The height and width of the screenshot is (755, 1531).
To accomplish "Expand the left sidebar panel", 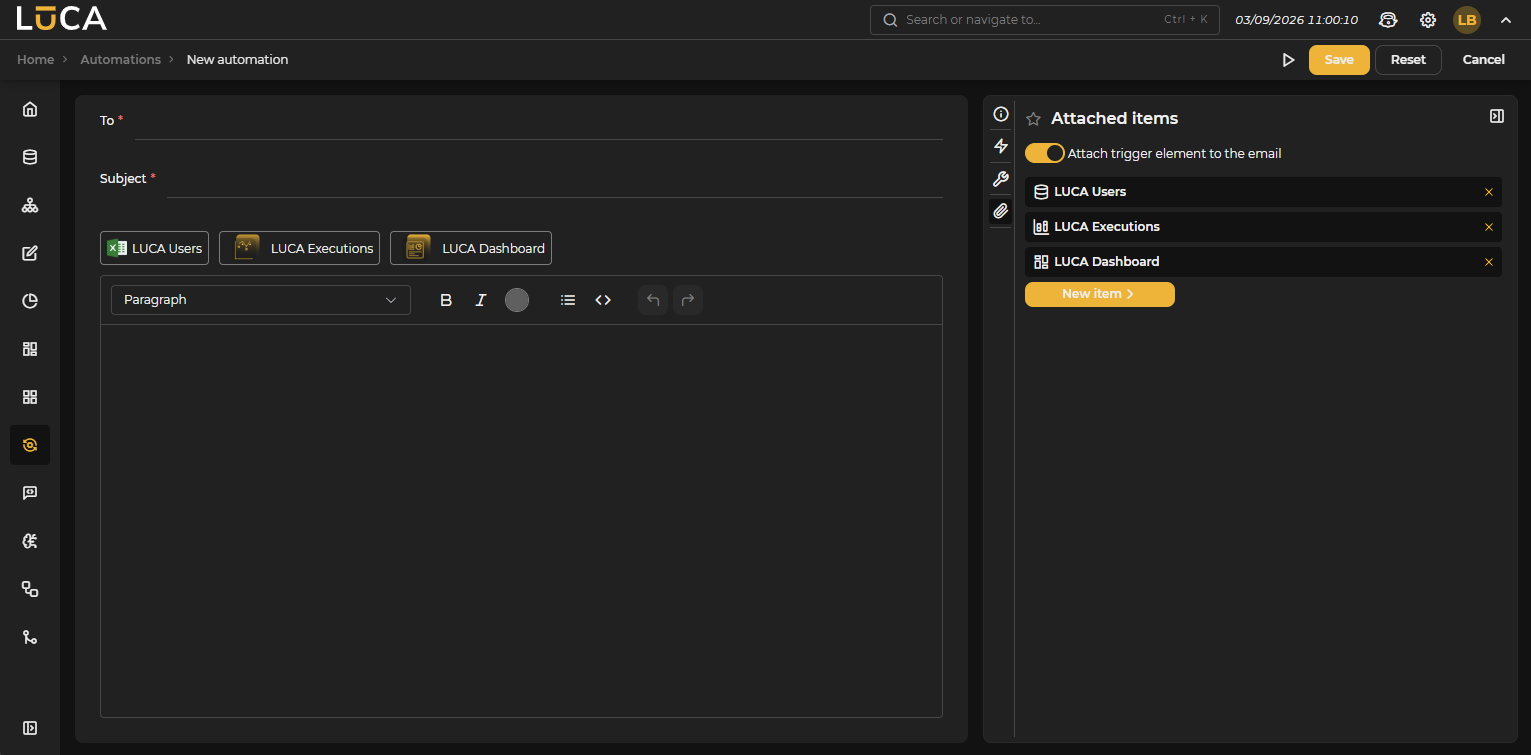I will pos(30,728).
